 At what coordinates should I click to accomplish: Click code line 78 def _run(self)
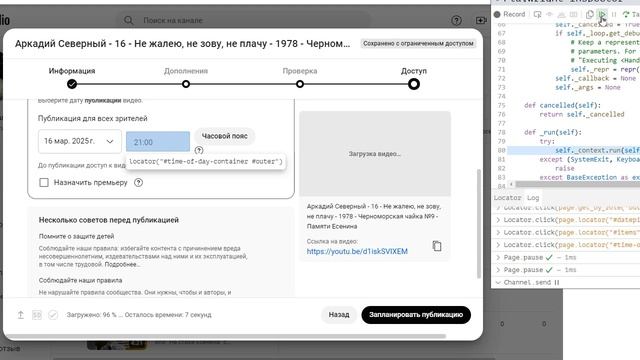[x=553, y=132]
